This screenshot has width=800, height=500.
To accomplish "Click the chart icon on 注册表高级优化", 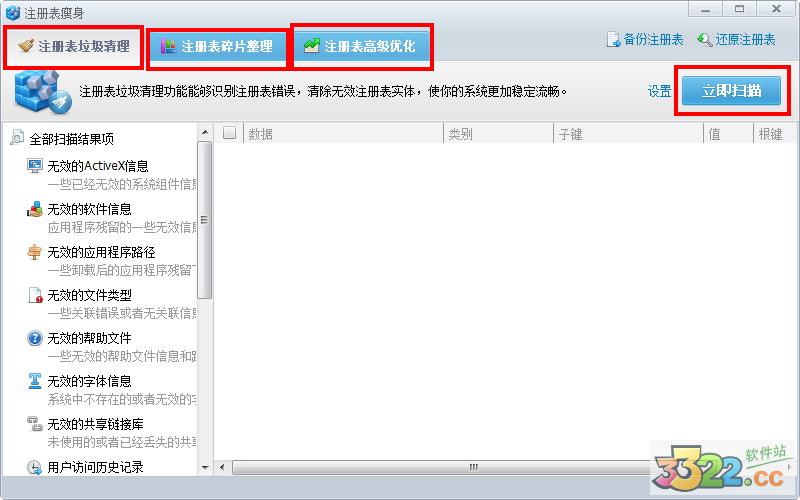I will [311, 46].
